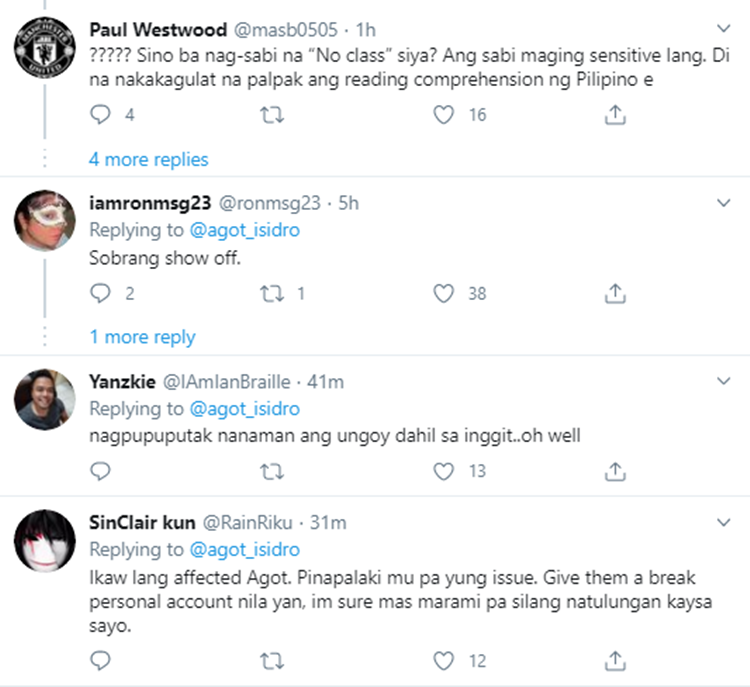Image resolution: width=750 pixels, height=687 pixels.
Task: Open reply box on iamronmsg23's tweet
Action: tap(100, 293)
